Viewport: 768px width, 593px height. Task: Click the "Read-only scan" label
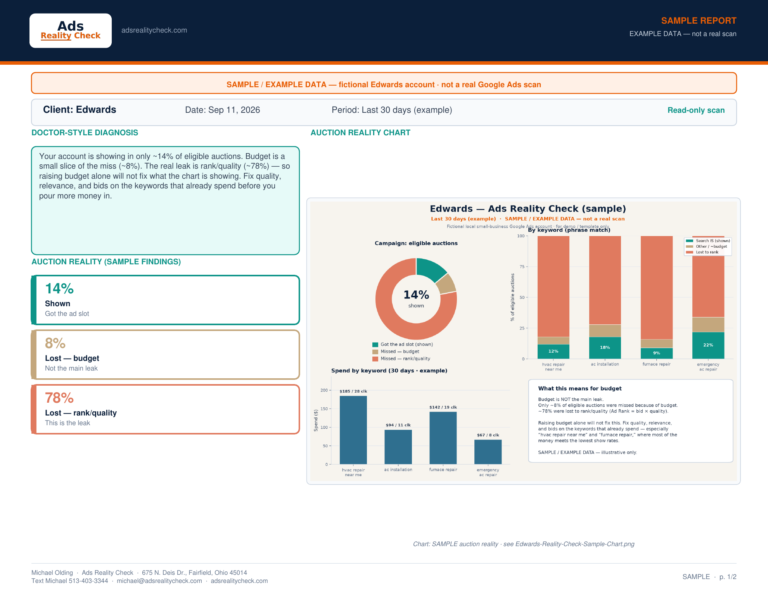[x=696, y=110]
